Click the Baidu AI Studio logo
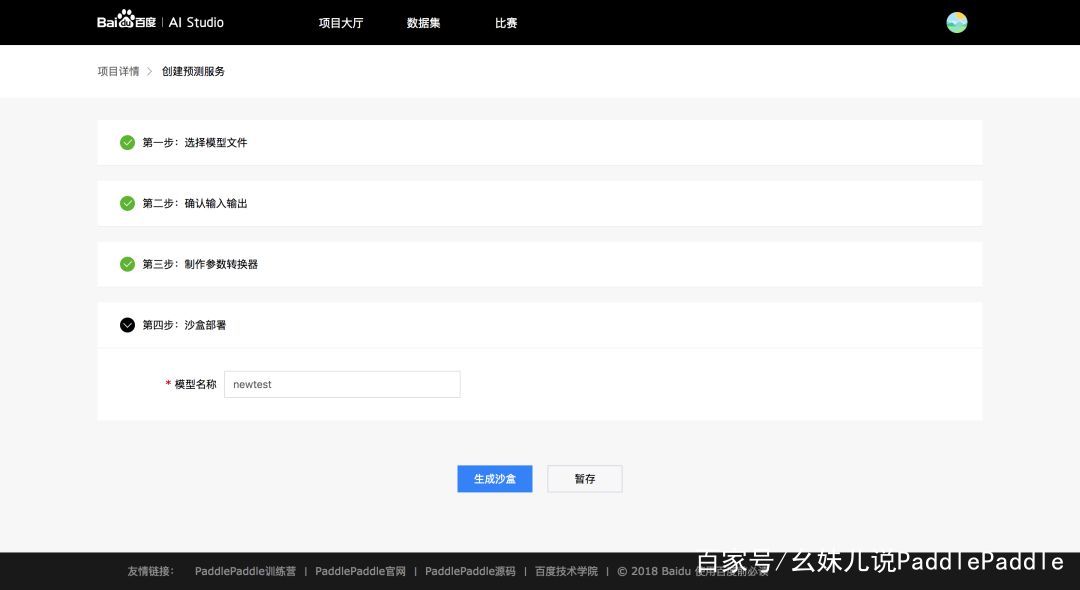The height and width of the screenshot is (590, 1080). pyautogui.click(x=160, y=22)
